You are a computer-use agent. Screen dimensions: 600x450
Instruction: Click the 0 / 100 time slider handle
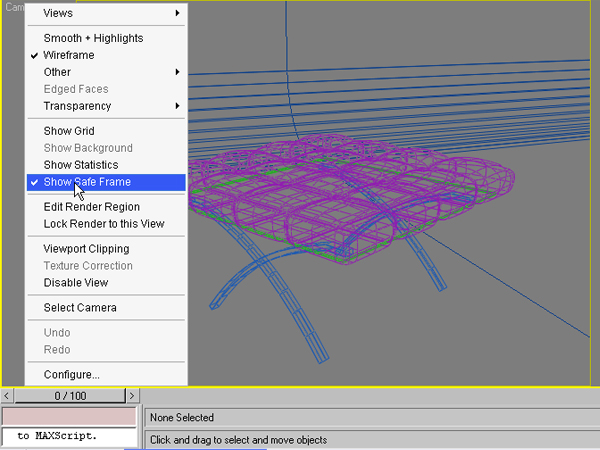click(70, 396)
